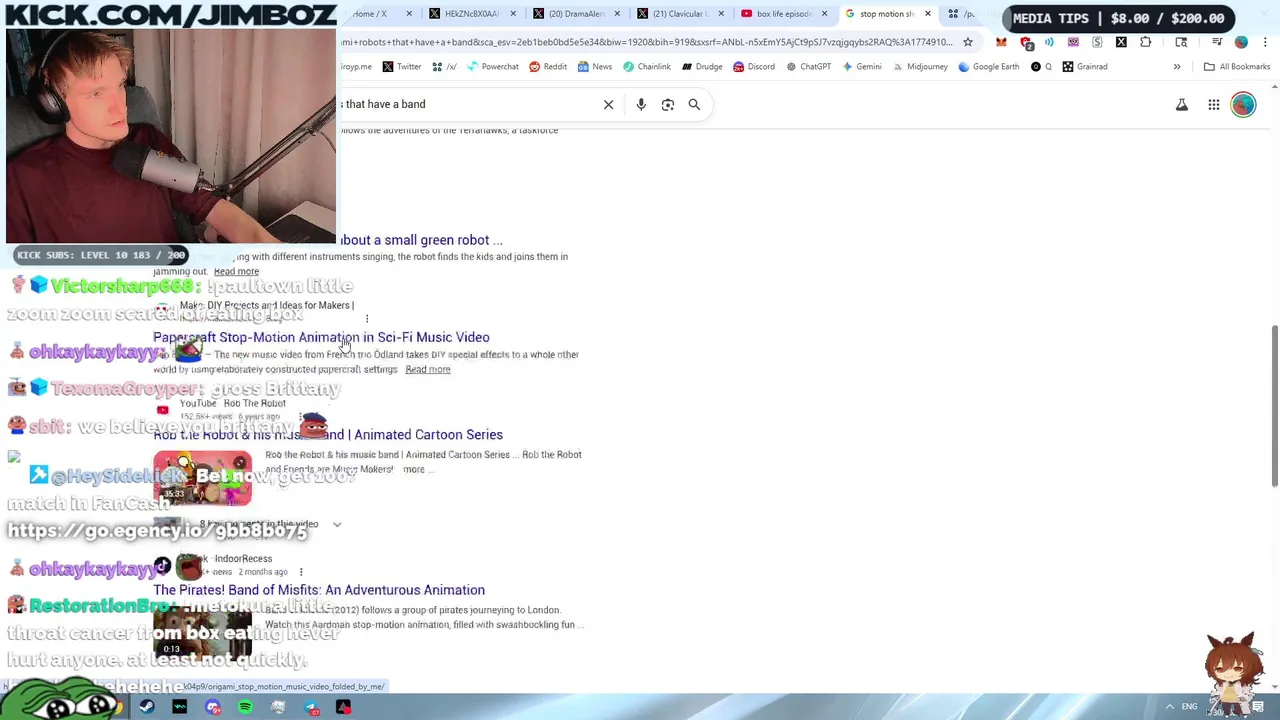Open the Google apps grid
The height and width of the screenshot is (720, 1280).
tap(1214, 105)
